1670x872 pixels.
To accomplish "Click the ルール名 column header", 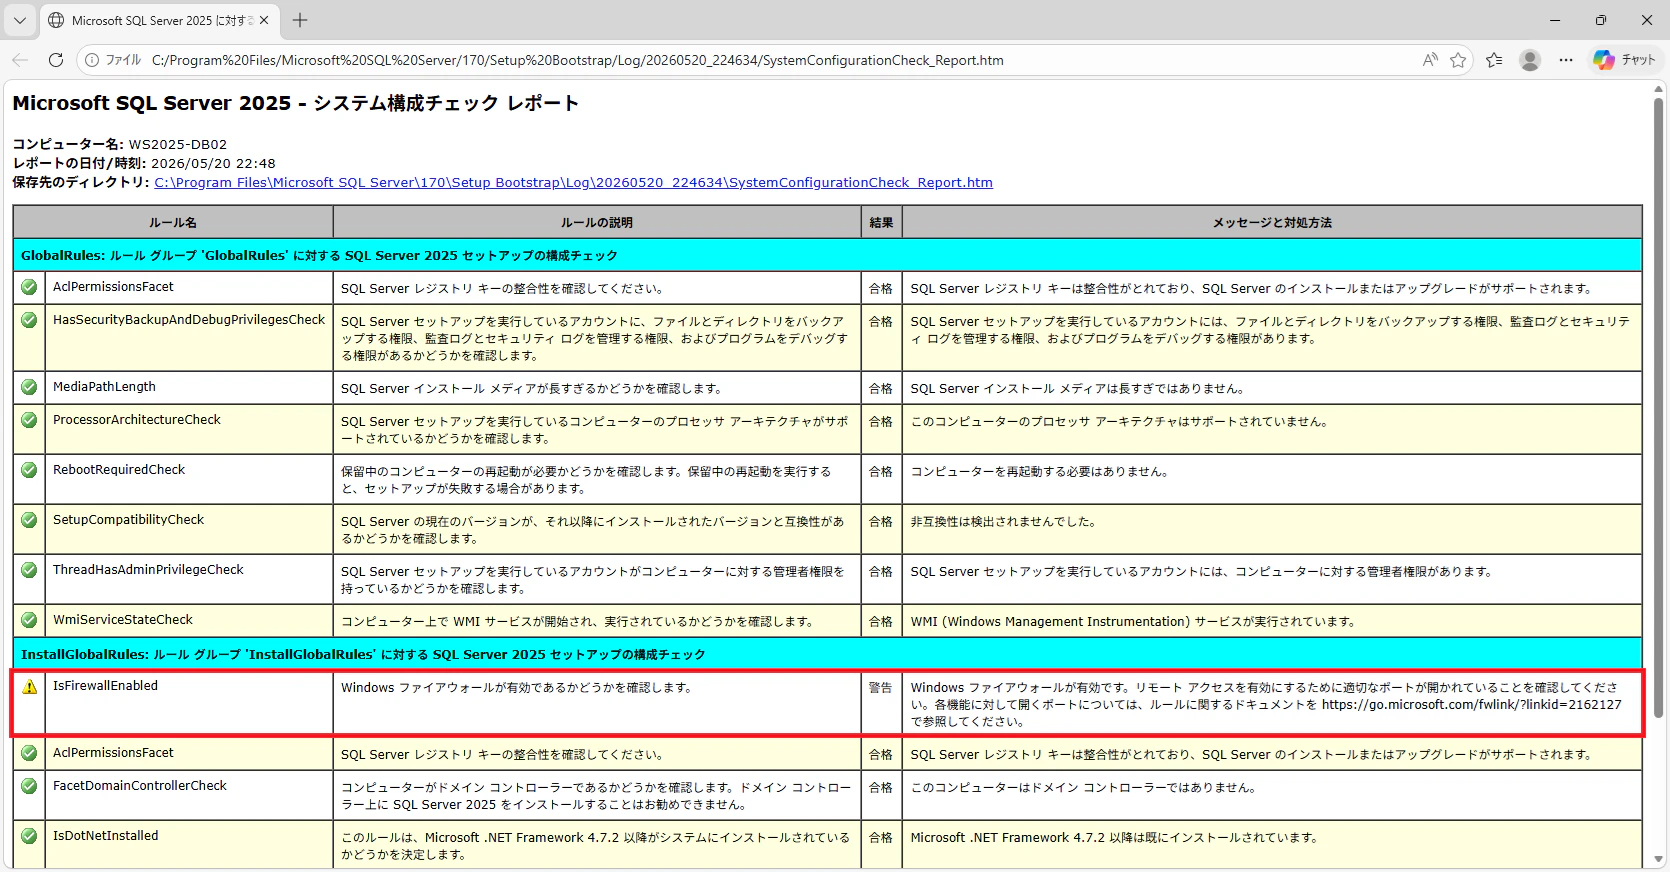I will (x=173, y=222).
